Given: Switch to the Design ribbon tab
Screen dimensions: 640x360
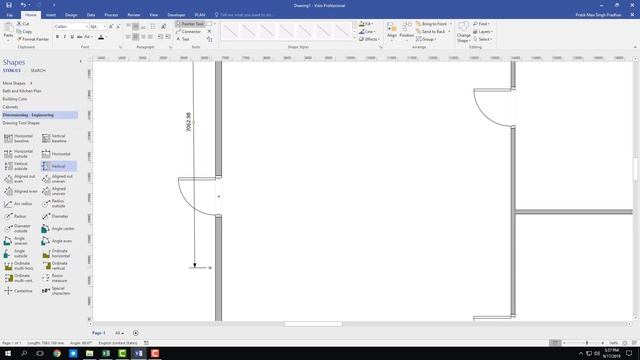Looking at the screenshot, I should pyautogui.click(x=71, y=15).
